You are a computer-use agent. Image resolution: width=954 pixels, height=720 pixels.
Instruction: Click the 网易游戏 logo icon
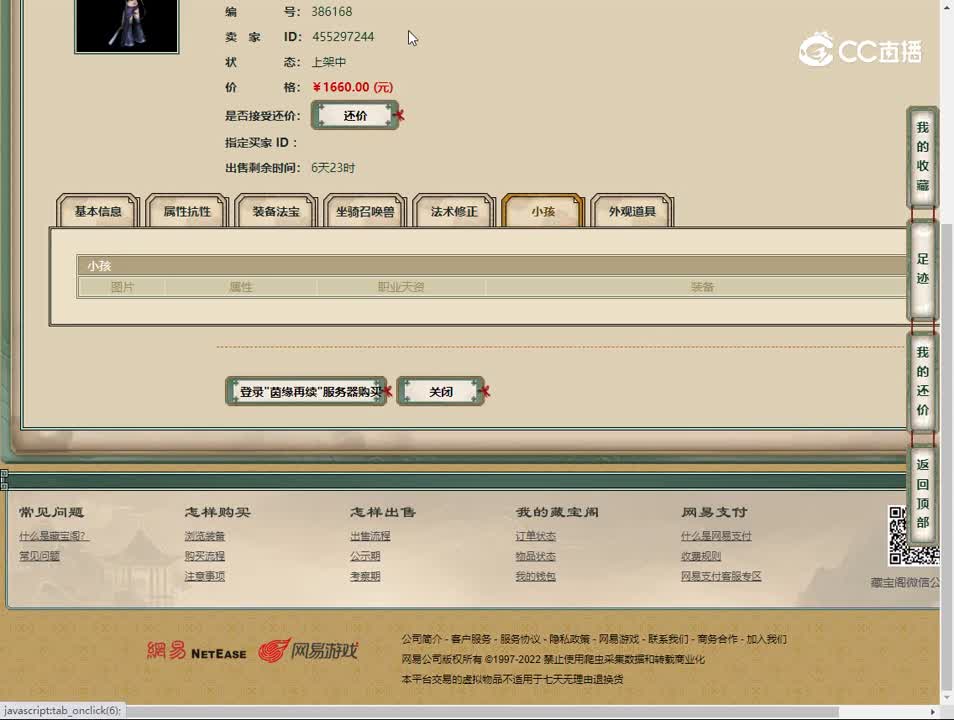308,651
